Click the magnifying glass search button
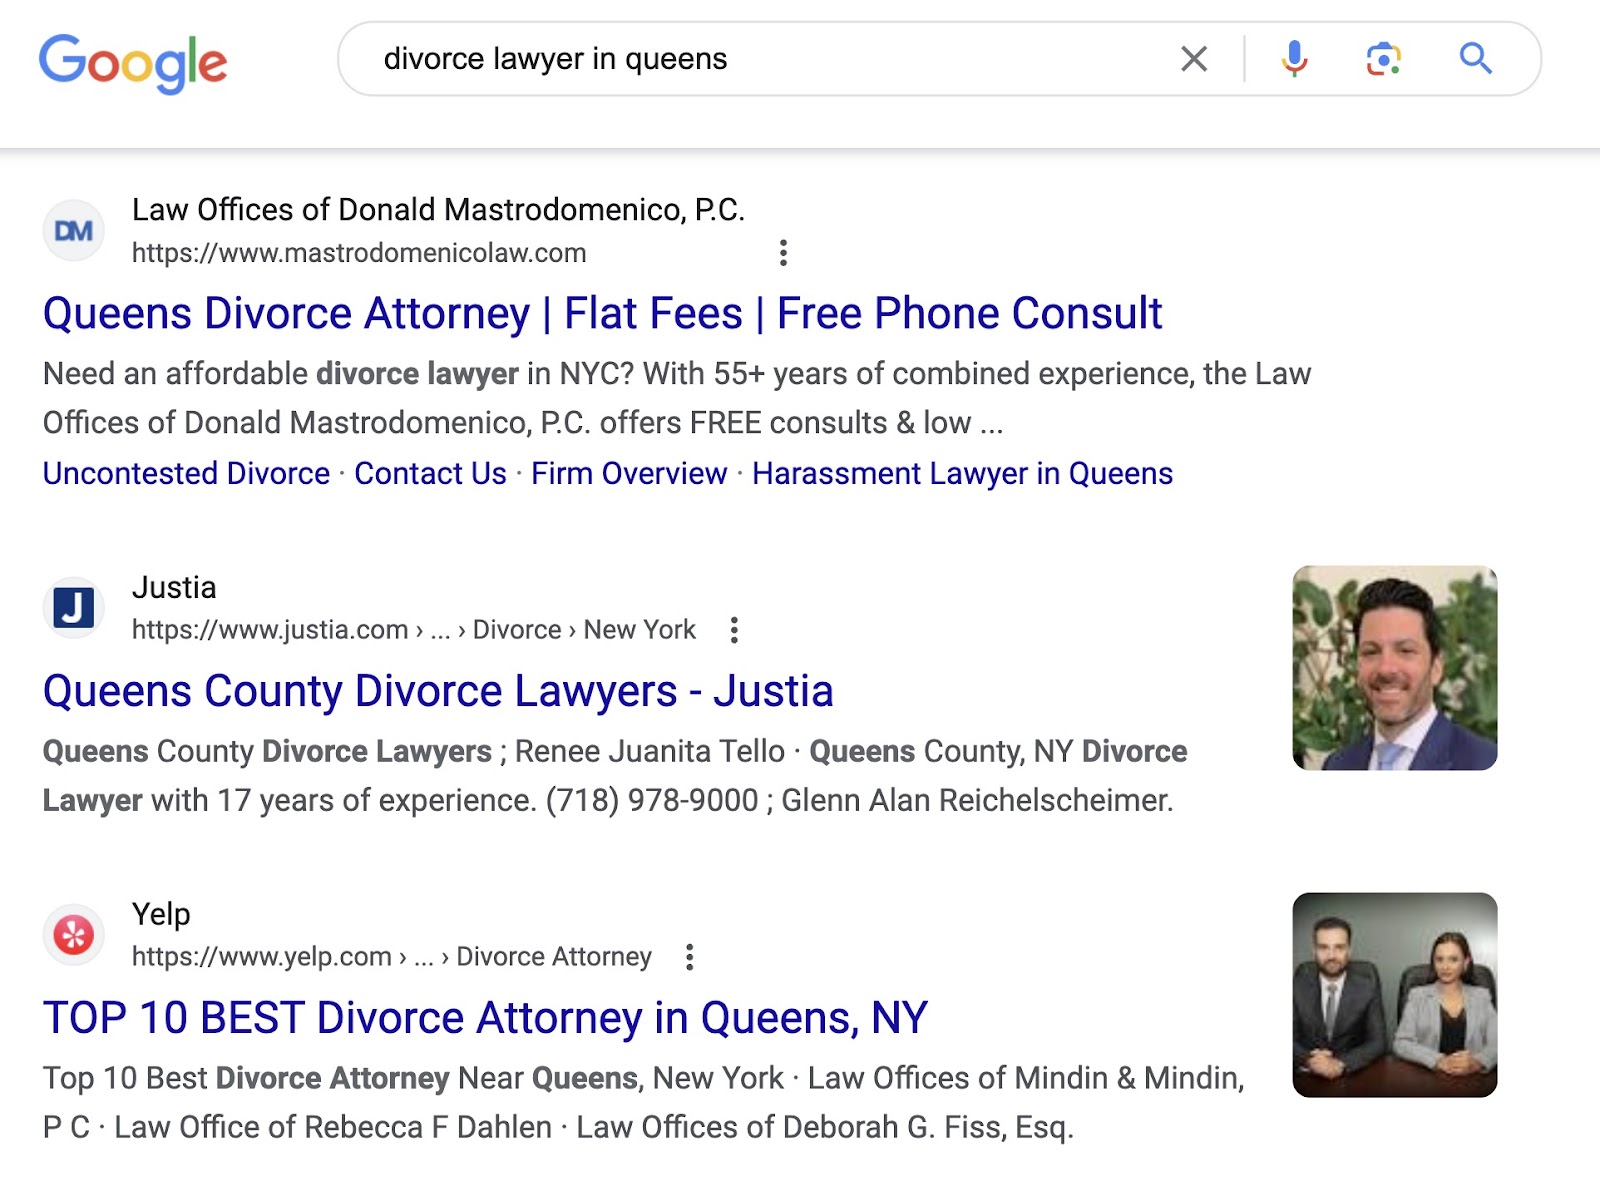The width and height of the screenshot is (1600, 1201). pyautogui.click(x=1475, y=59)
